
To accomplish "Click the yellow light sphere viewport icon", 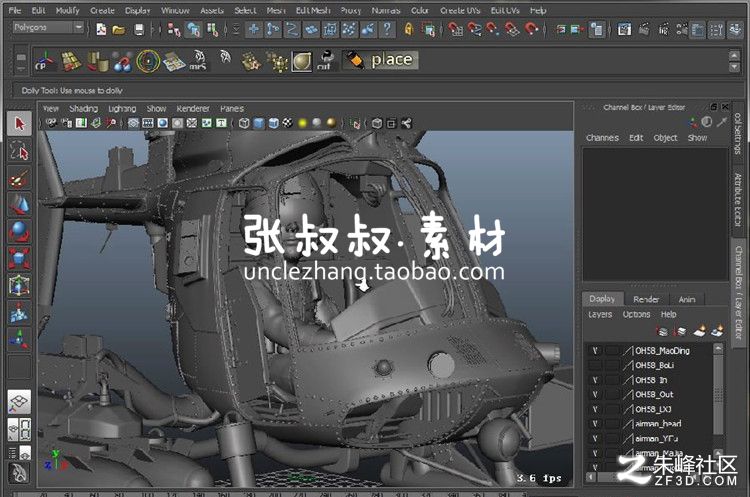I will coord(302,123).
